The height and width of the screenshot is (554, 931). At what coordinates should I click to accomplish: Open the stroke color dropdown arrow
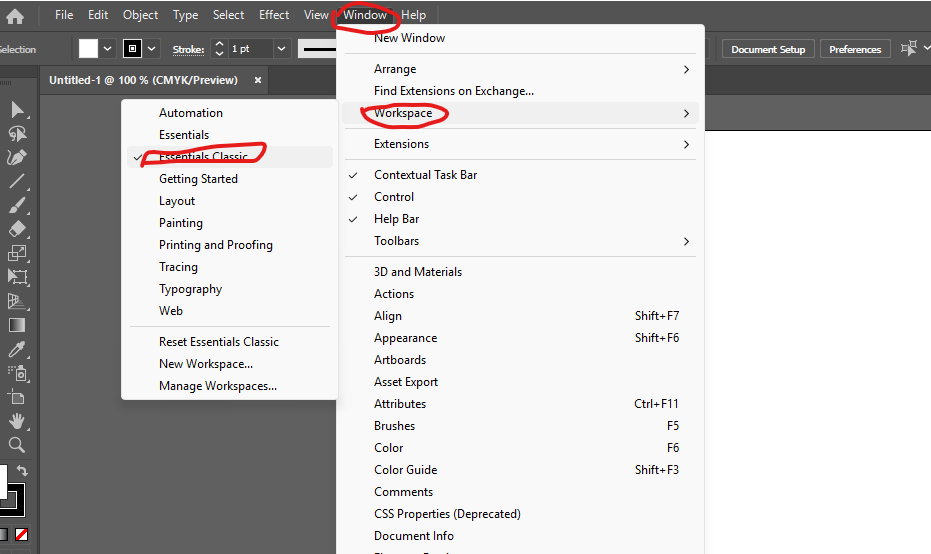[x=151, y=49]
